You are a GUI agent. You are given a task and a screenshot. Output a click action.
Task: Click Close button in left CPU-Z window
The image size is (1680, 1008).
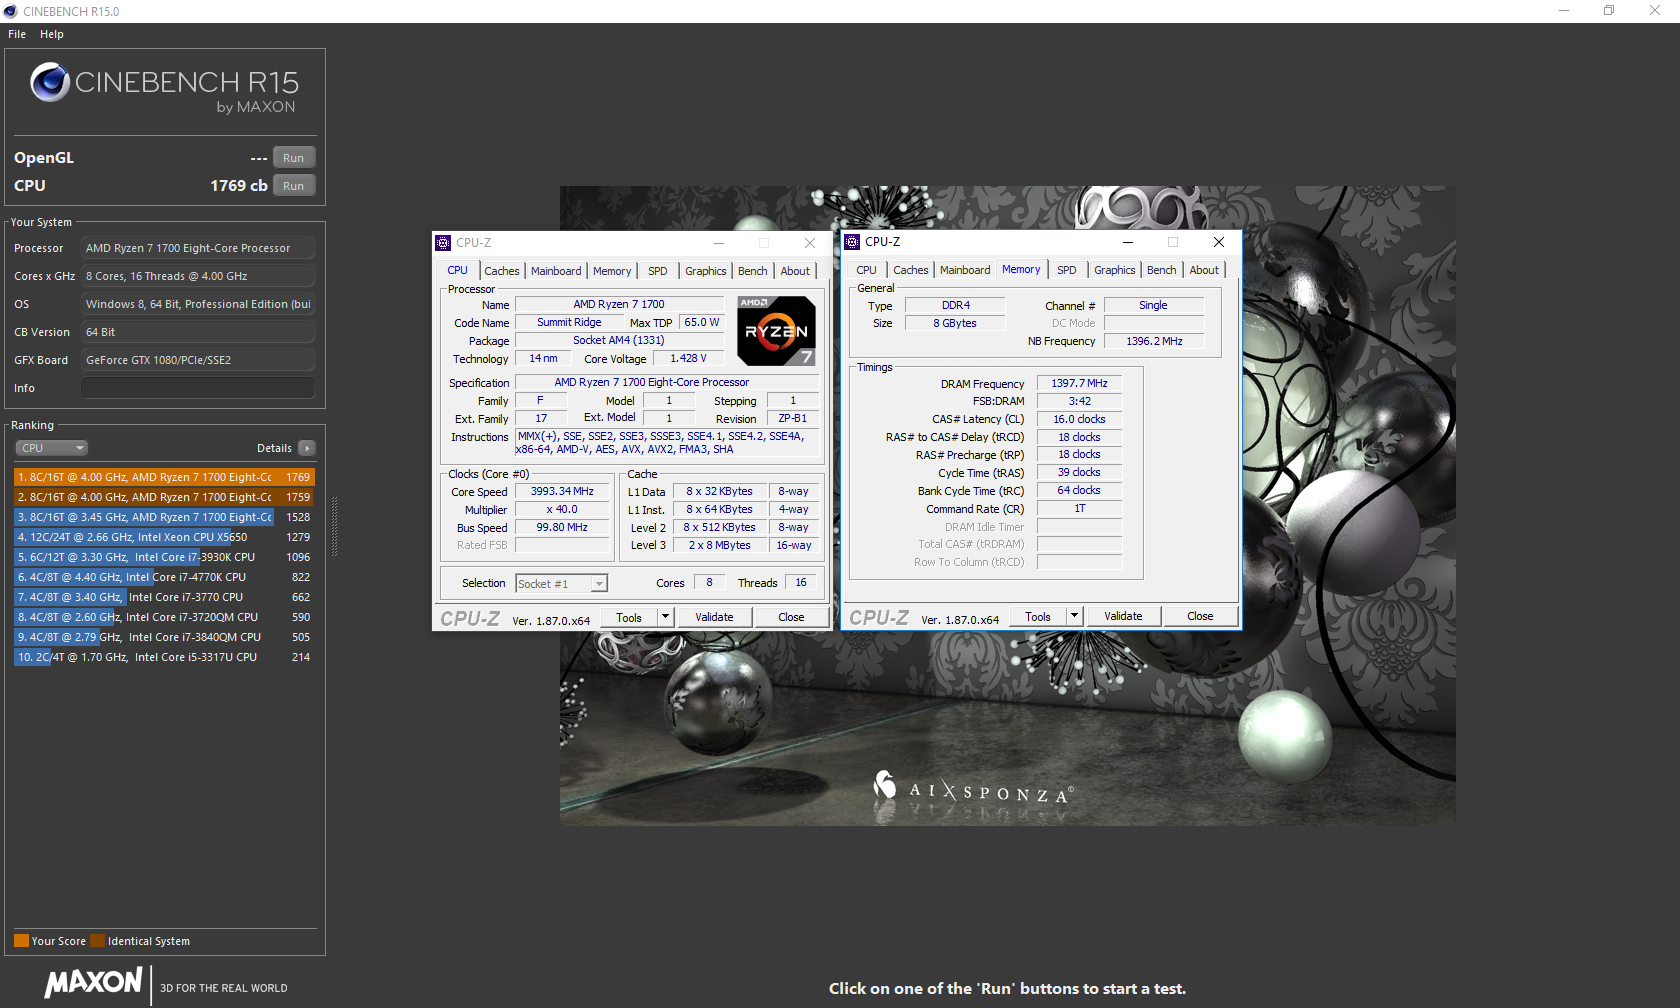(x=791, y=618)
